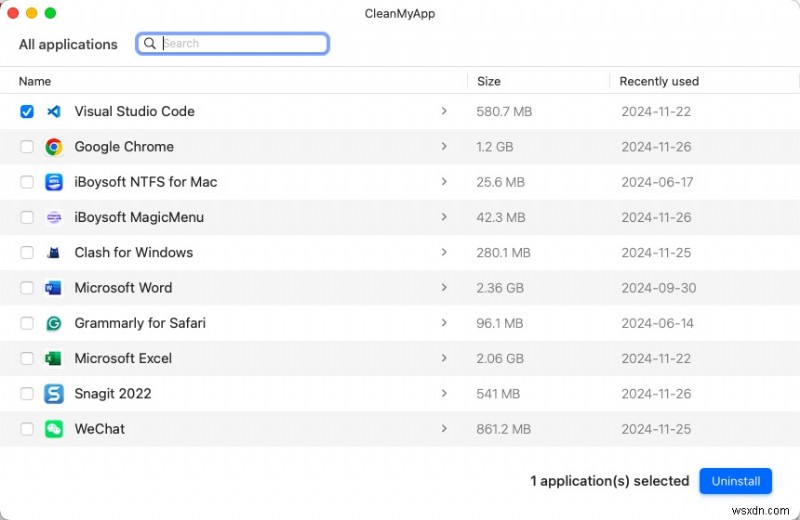The height and width of the screenshot is (520, 800).
Task: Click the iBoysoft MagicMenu icon
Action: tap(54, 217)
